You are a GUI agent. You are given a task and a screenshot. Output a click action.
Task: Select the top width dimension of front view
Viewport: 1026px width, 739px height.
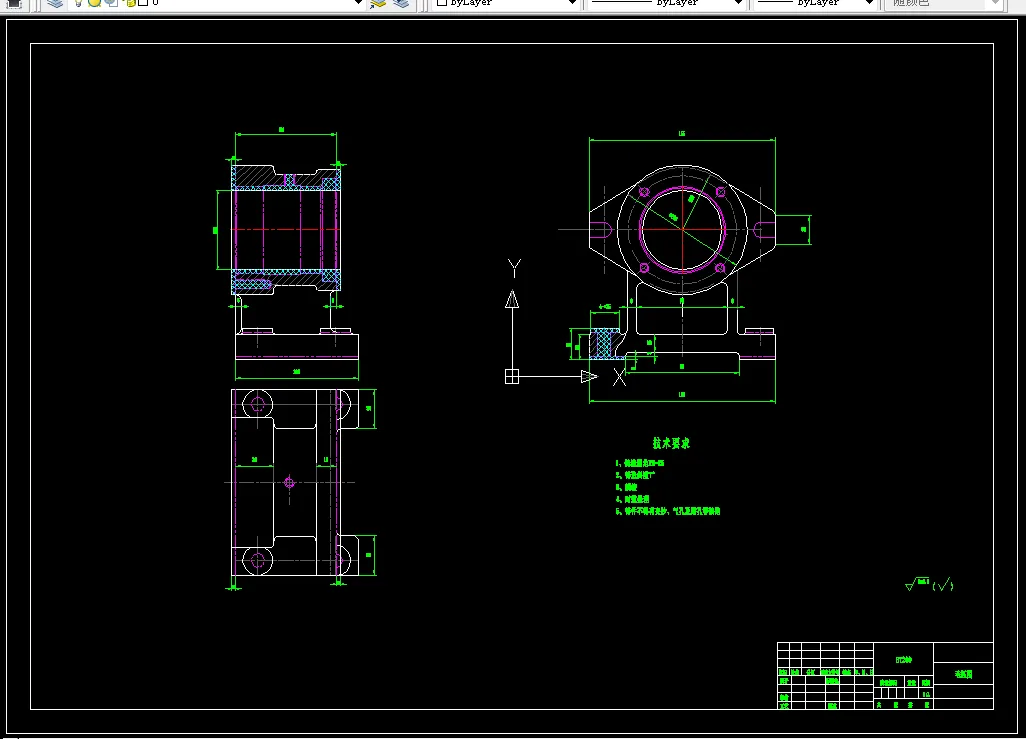coord(682,134)
